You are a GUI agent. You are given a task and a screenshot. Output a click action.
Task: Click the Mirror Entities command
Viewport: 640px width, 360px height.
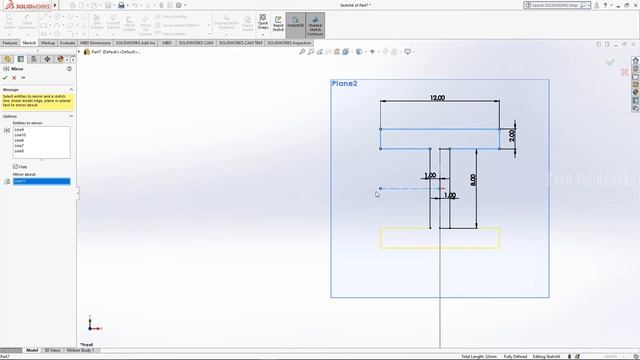coord(171,17)
